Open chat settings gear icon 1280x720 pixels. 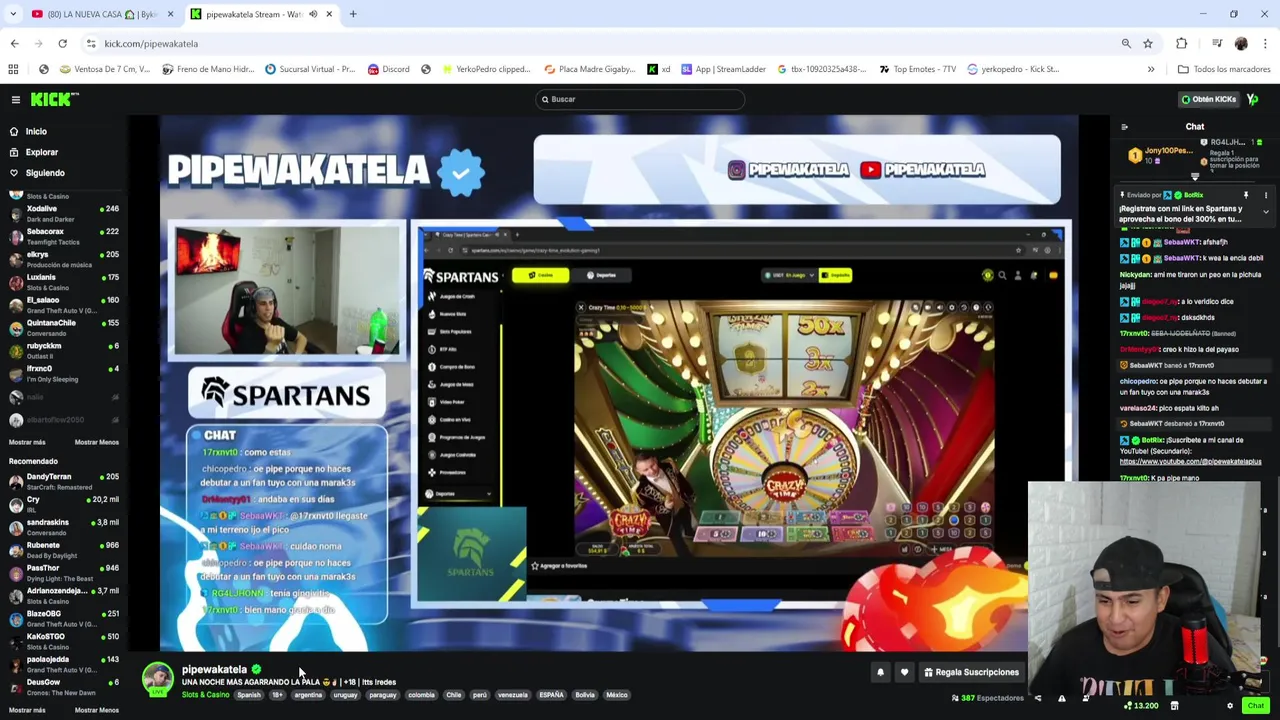[1230, 706]
